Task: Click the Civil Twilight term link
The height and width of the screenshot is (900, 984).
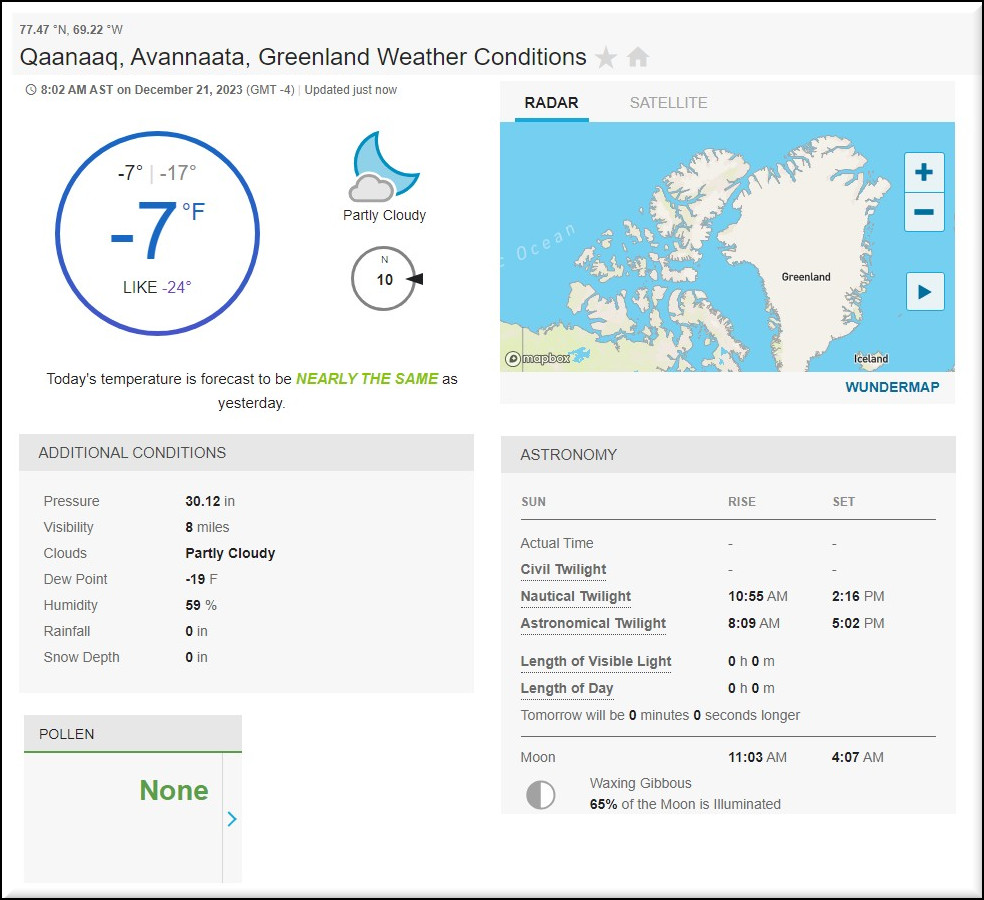Action: (563, 570)
